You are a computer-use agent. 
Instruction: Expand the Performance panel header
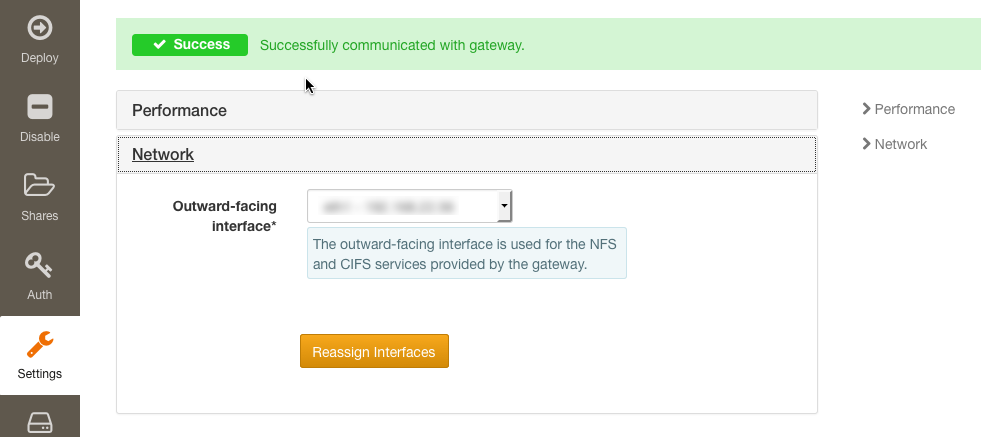tap(467, 110)
